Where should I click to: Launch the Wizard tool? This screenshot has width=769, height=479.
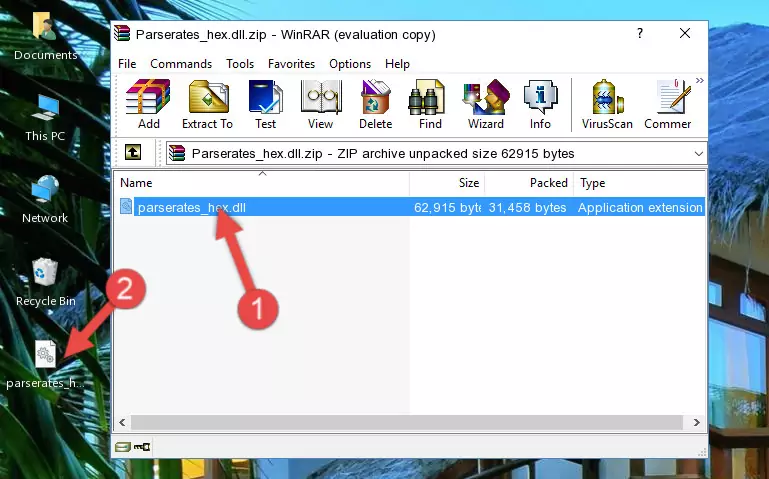click(x=486, y=104)
